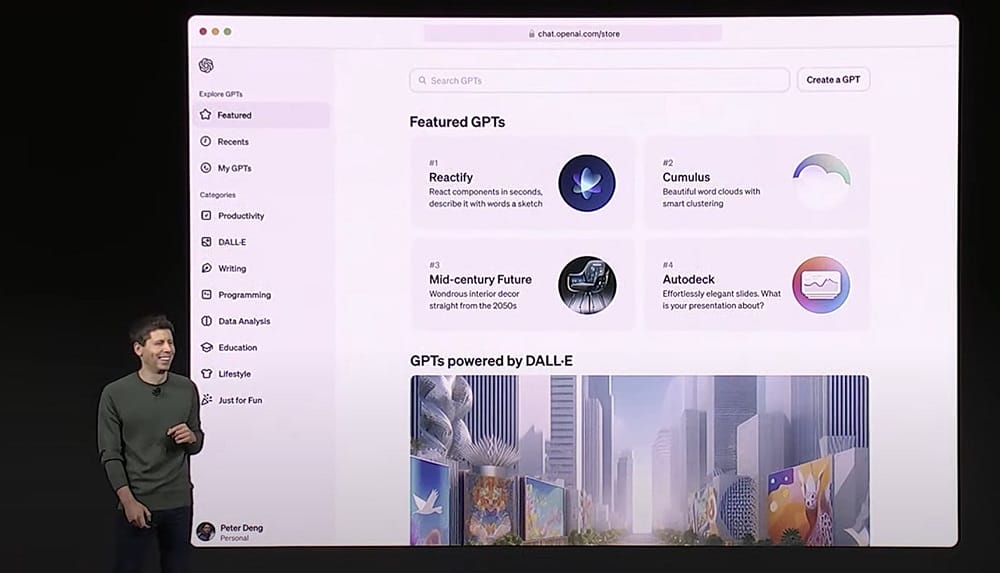
Task: Click the chat.openai.com/store address bar
Action: coord(573,33)
